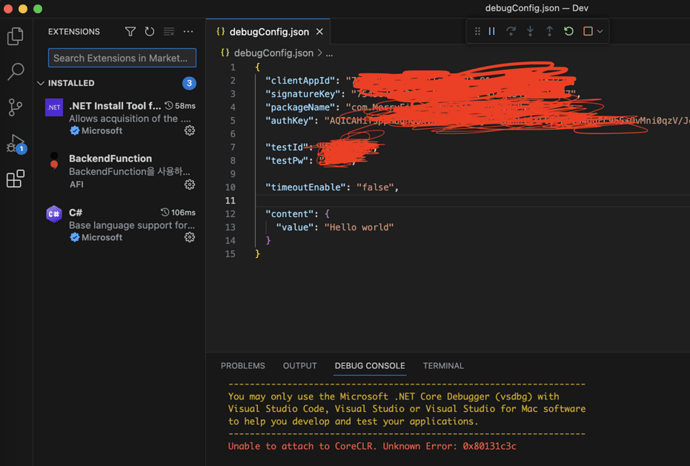The height and width of the screenshot is (466, 690).
Task: Click the AFI publisher label
Action: pos(76,184)
